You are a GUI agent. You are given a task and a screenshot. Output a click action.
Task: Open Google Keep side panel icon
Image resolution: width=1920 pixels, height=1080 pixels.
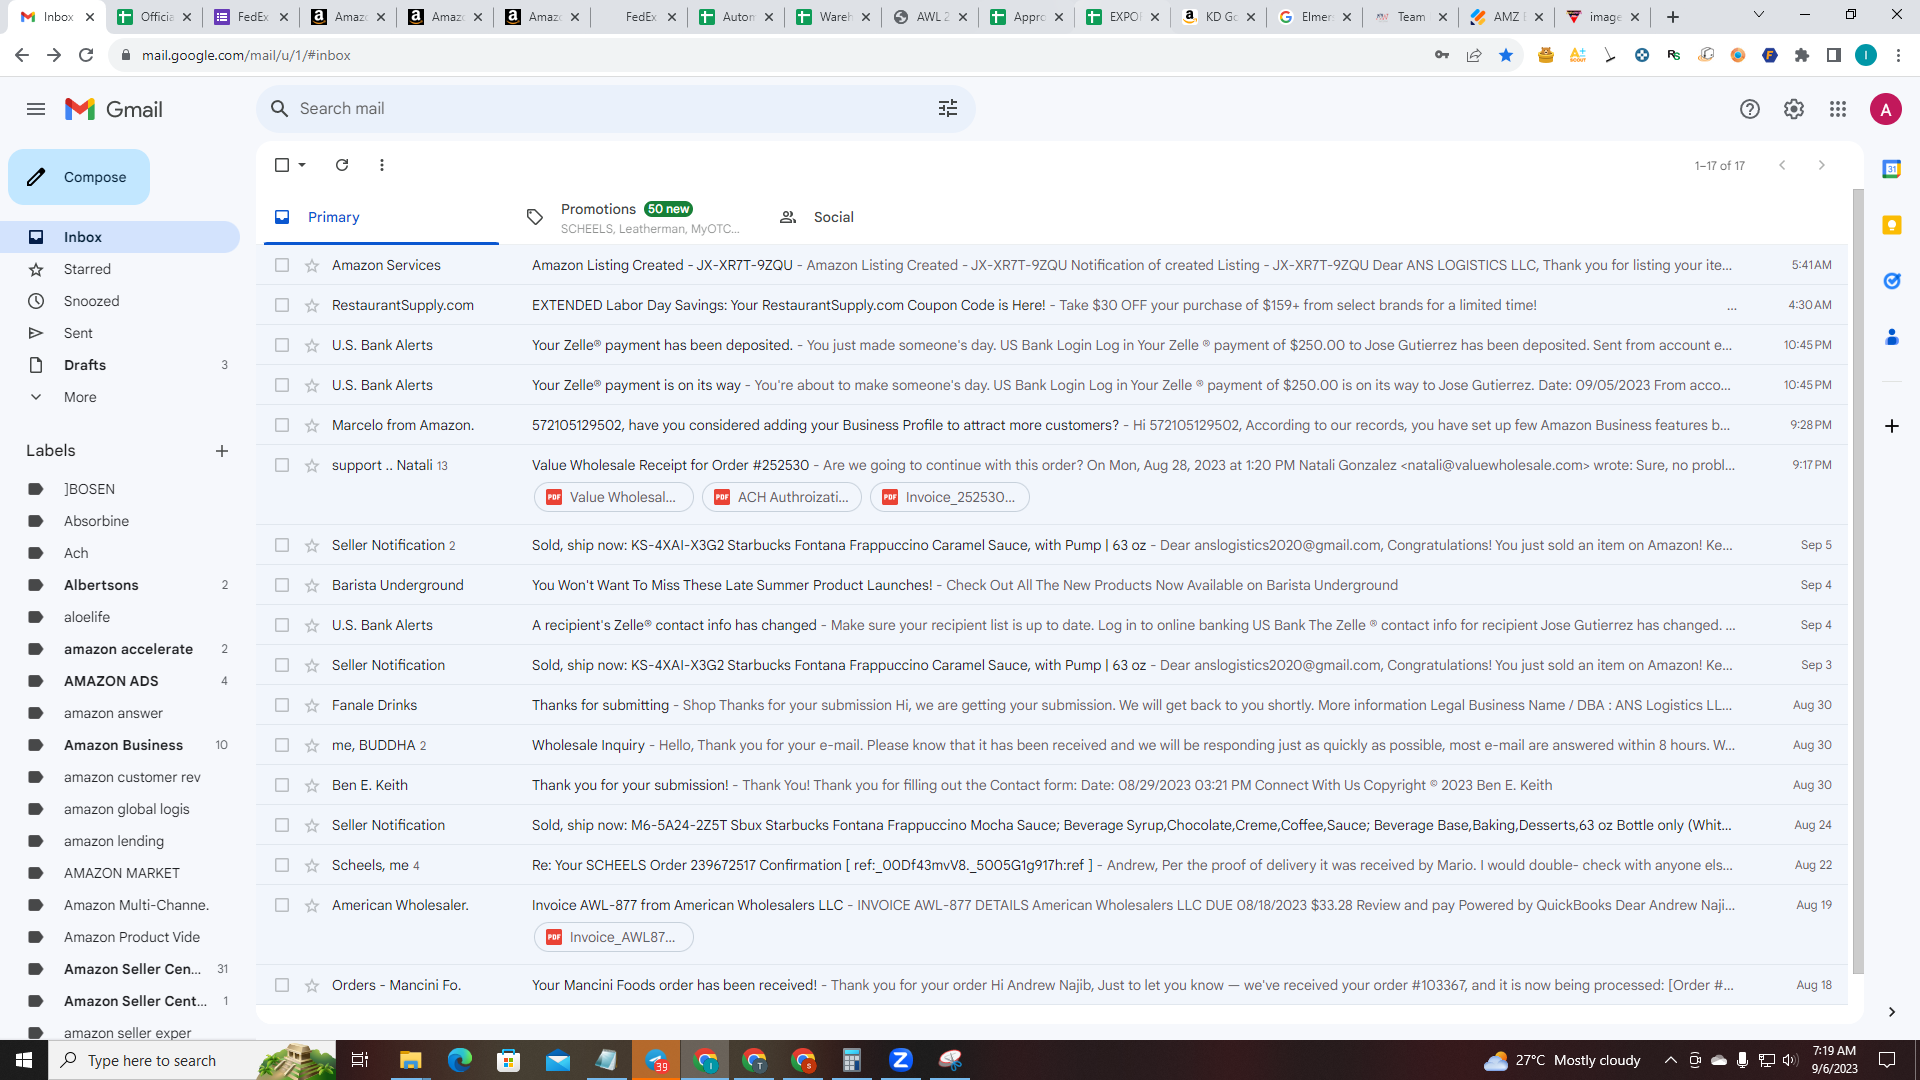(x=1892, y=225)
